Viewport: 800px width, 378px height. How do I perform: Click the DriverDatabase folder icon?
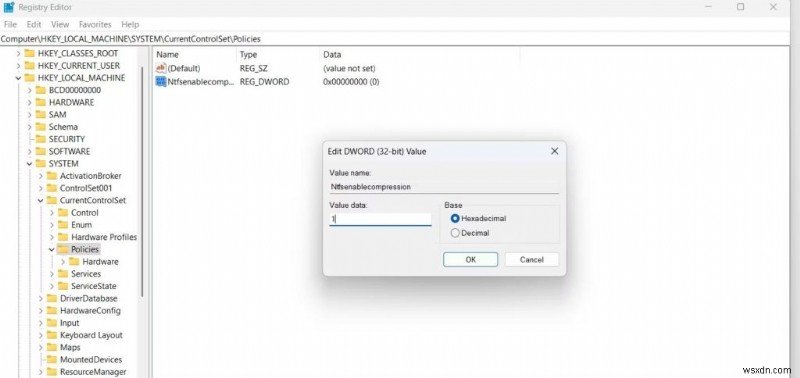[52, 298]
